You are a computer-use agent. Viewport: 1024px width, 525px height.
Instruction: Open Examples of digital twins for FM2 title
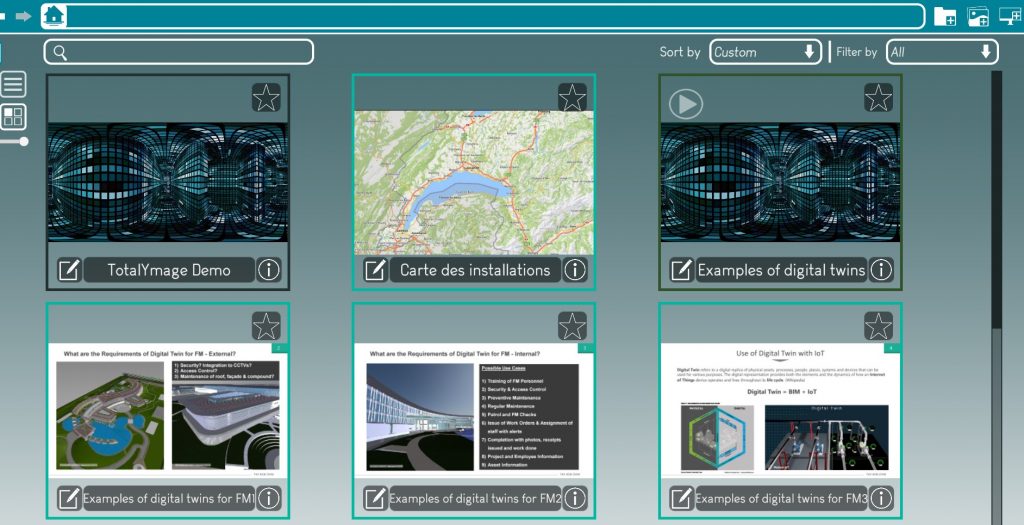475,498
